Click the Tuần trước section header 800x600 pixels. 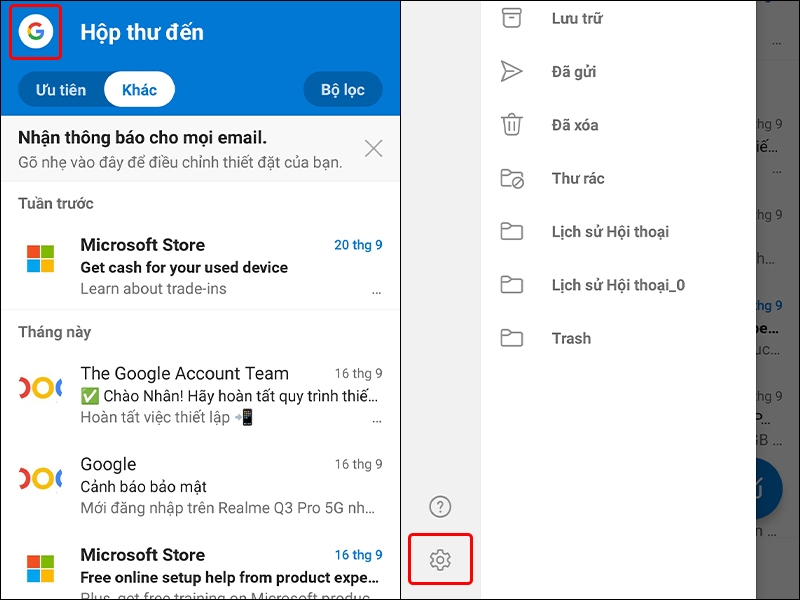click(56, 204)
